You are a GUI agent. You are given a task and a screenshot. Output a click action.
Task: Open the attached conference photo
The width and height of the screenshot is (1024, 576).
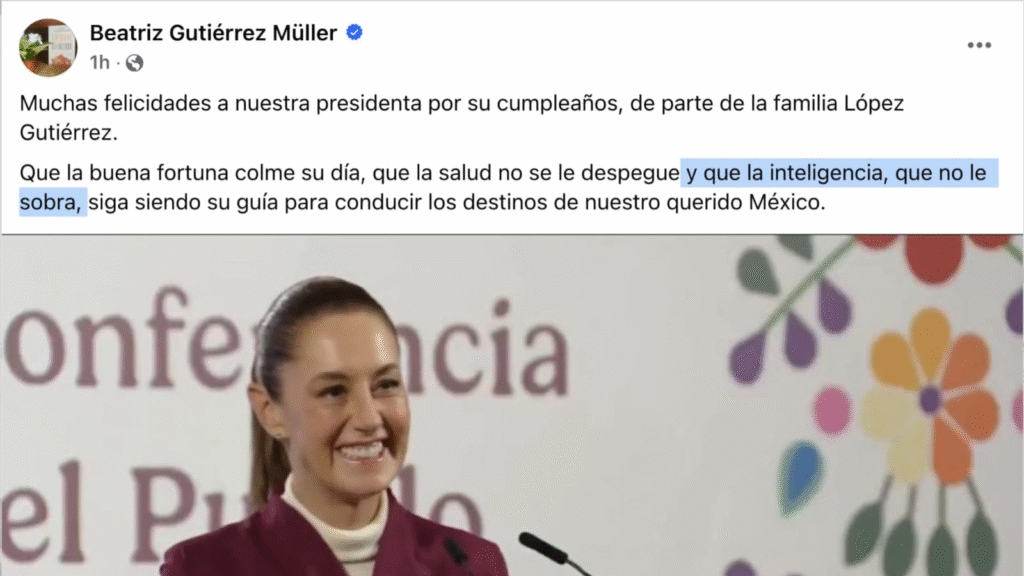click(x=512, y=405)
